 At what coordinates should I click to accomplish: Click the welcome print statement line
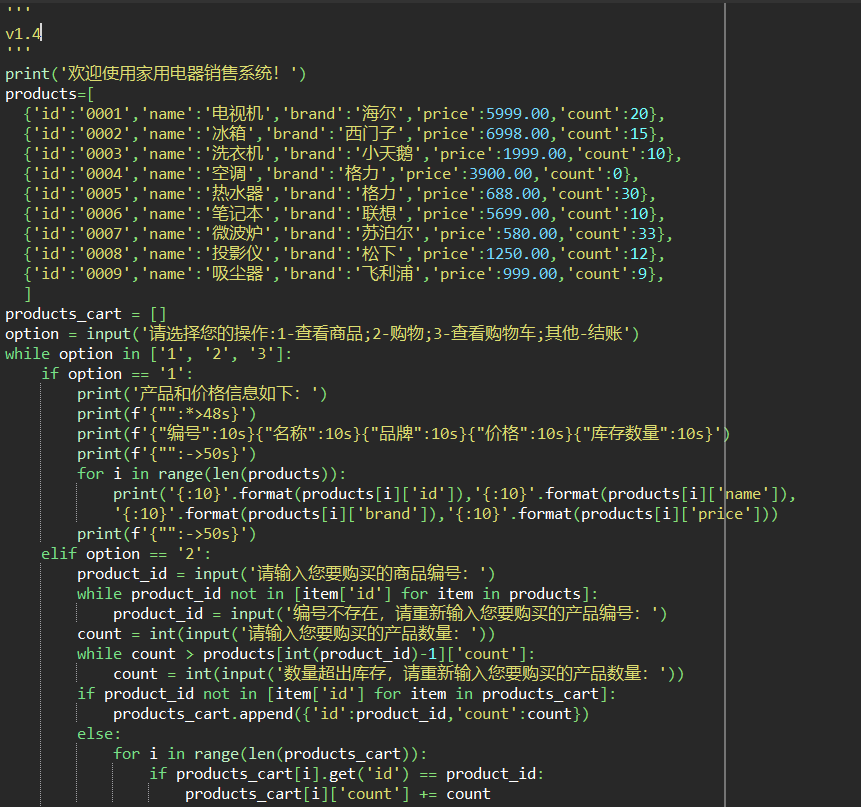tap(155, 74)
